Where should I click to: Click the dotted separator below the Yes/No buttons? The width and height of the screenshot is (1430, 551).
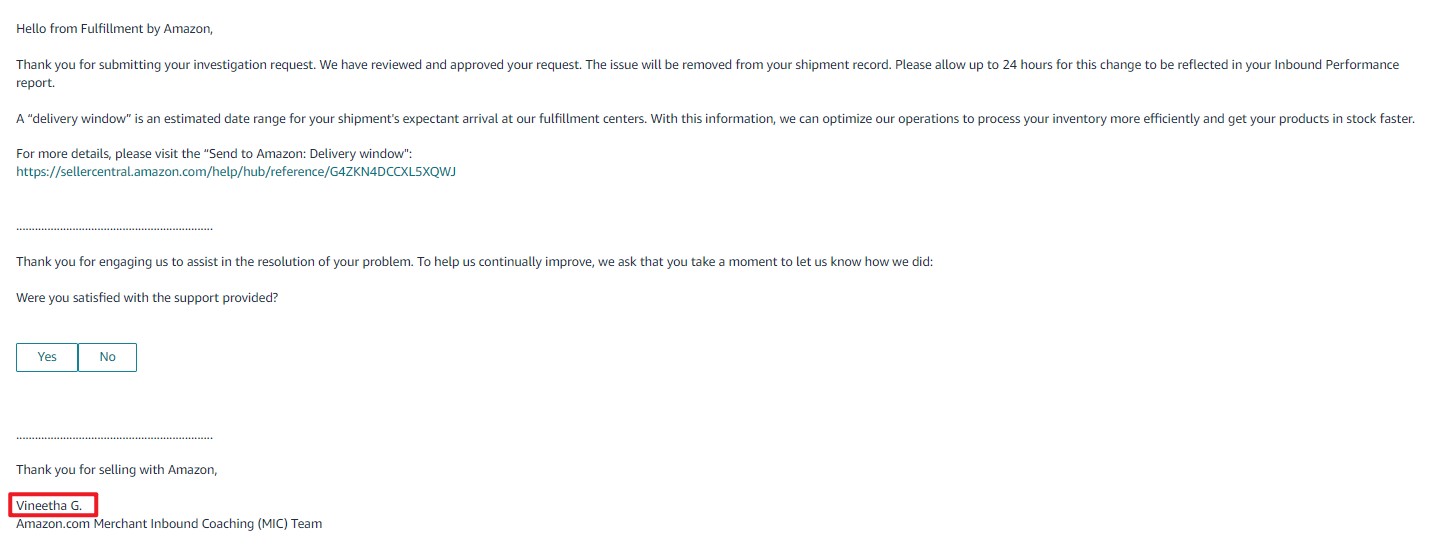pos(114,436)
